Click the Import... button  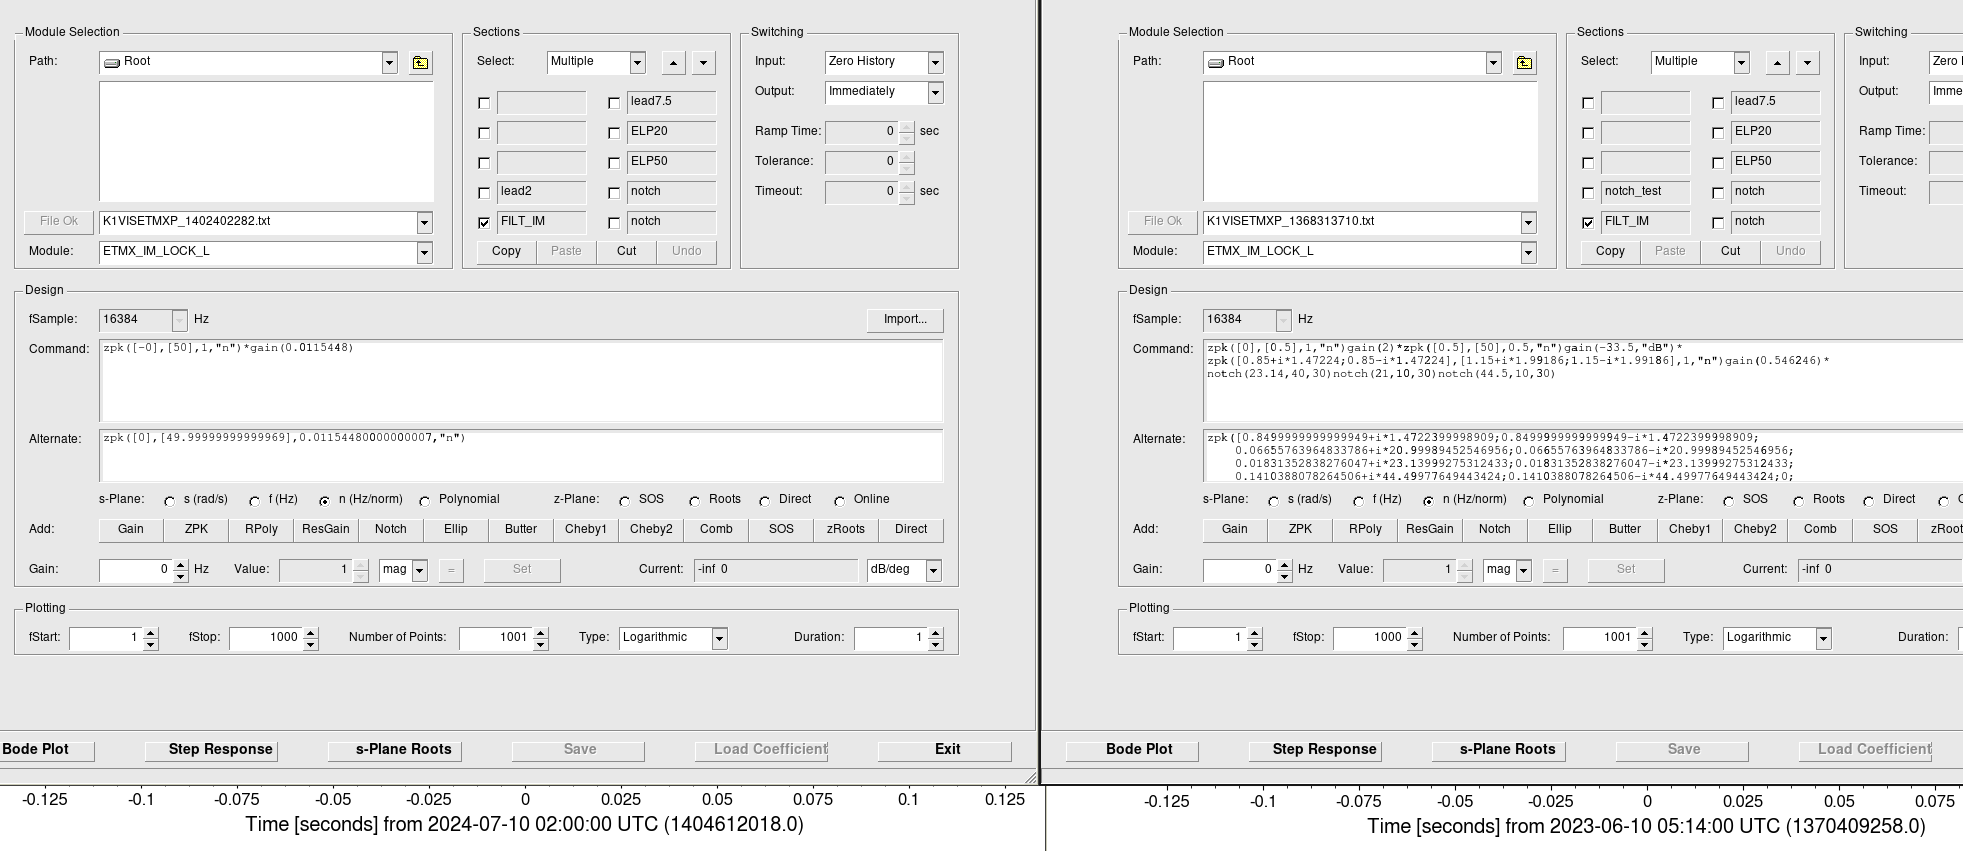click(x=904, y=320)
